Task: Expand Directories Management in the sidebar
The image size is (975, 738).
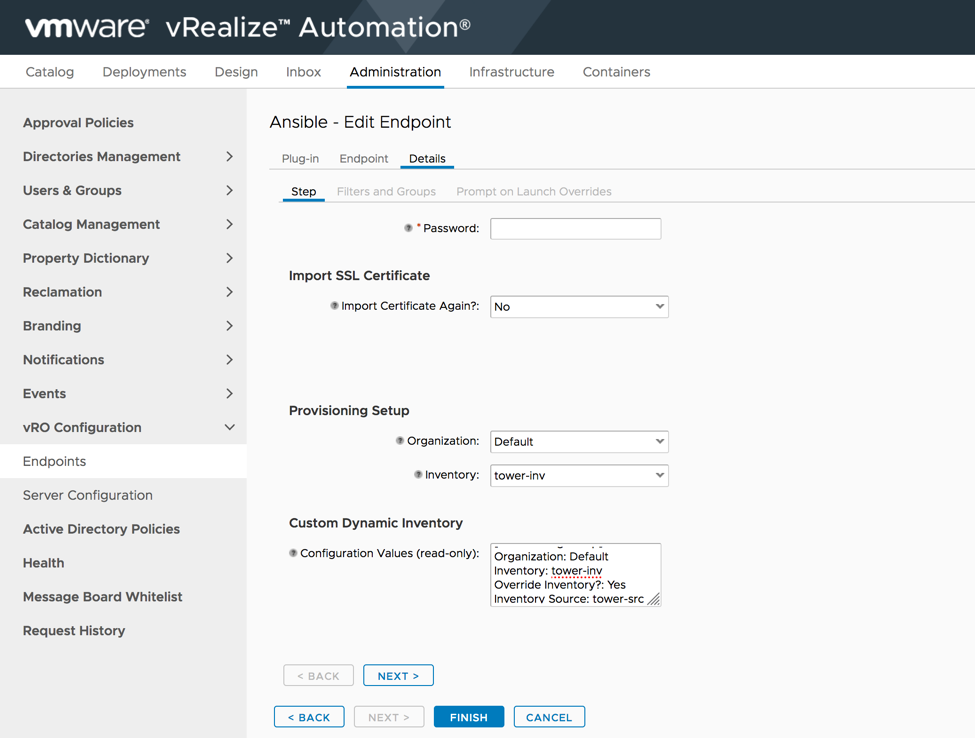Action: pyautogui.click(x=229, y=157)
